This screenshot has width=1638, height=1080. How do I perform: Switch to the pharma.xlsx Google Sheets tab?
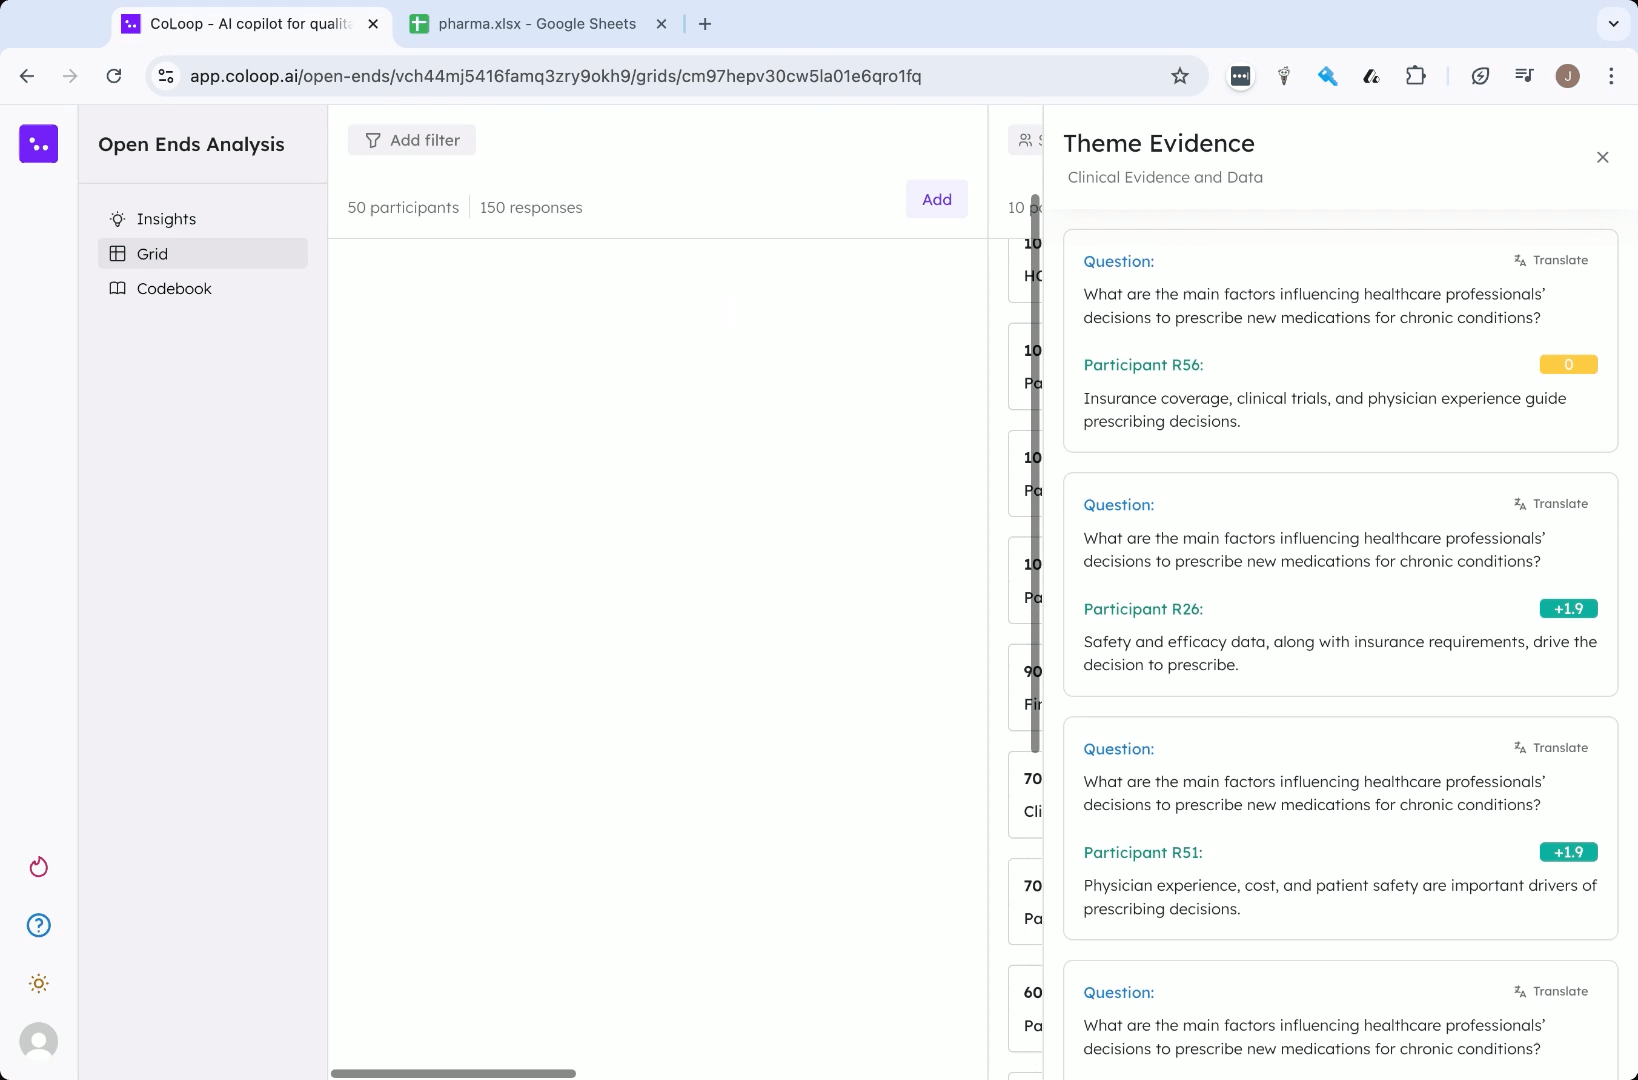[x=537, y=24]
